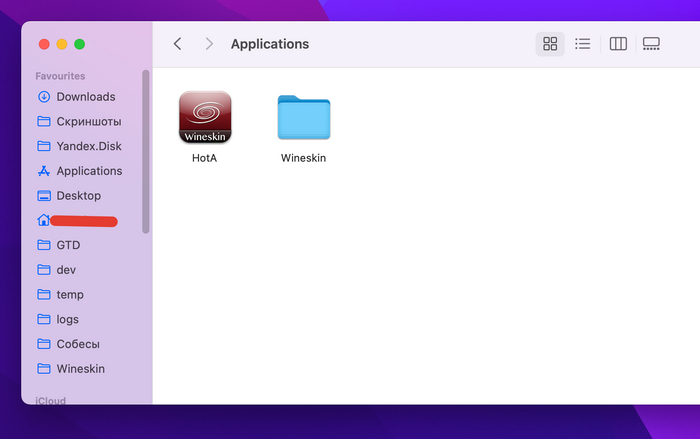
Task: Go forward to next folder
Action: click(x=208, y=44)
